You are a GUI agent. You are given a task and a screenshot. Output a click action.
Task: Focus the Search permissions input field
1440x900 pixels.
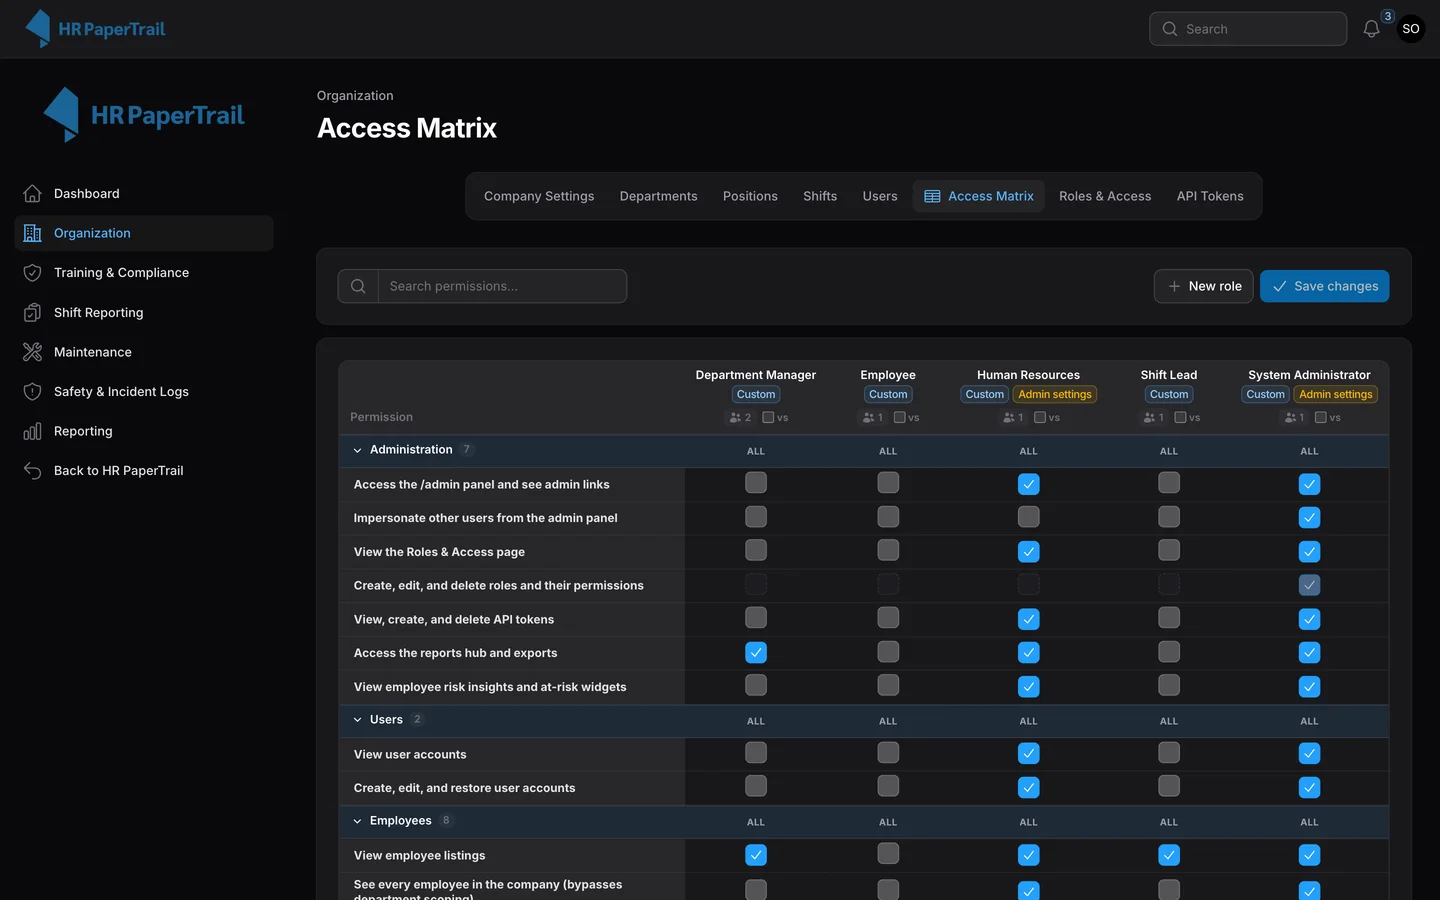(502, 286)
